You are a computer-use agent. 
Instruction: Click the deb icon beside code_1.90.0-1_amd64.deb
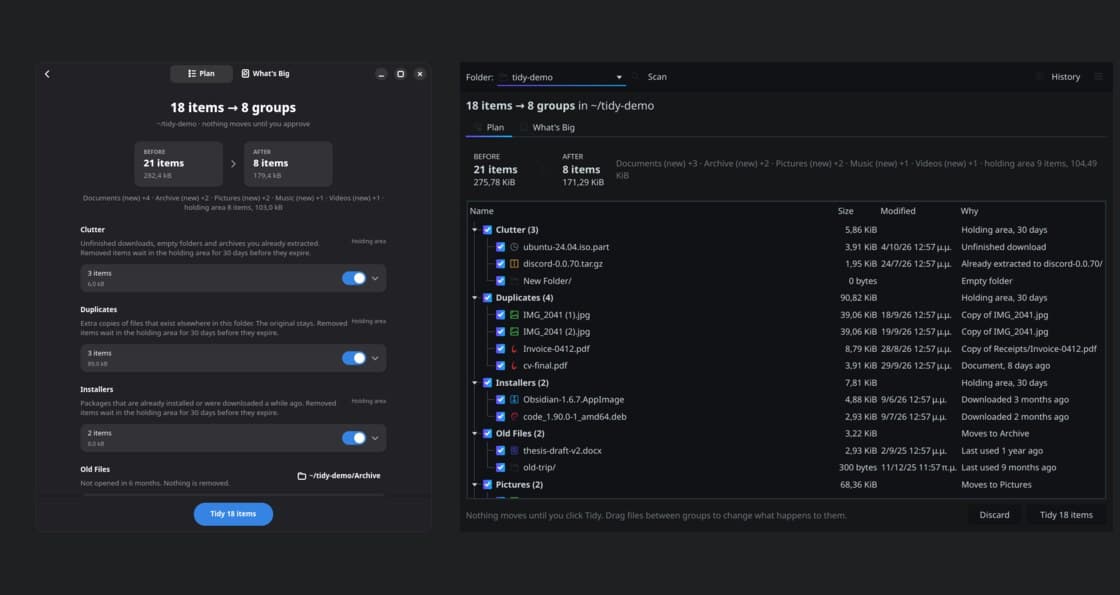click(514, 416)
